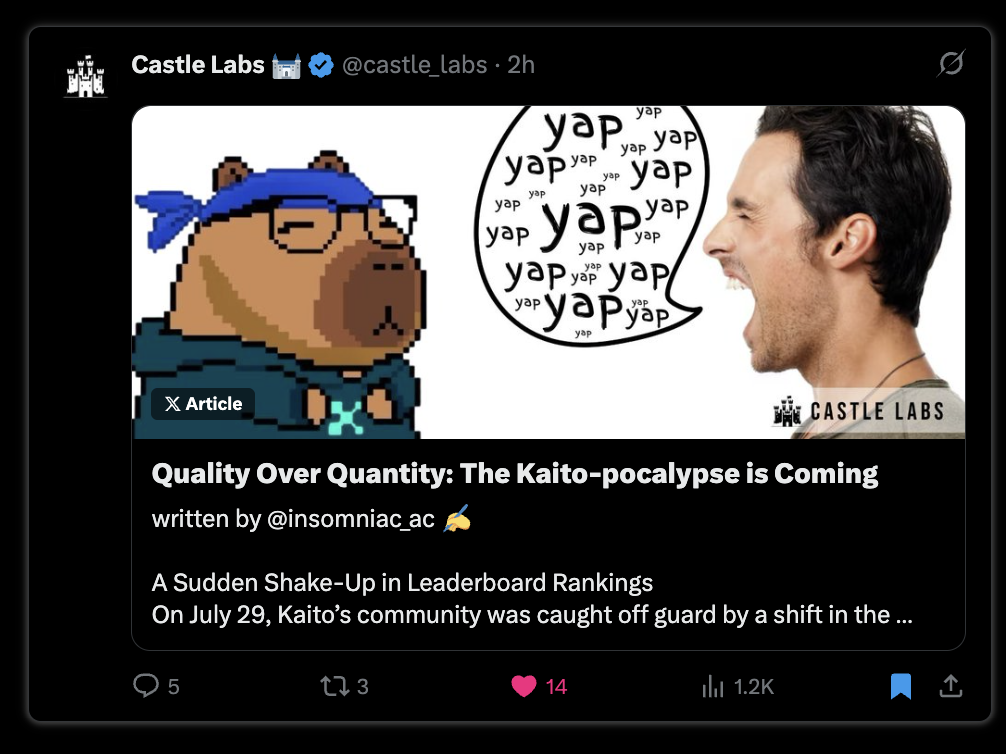This screenshot has width=1006, height=754.
Task: Unlike the tweet via the pink heart
Action: pos(524,687)
